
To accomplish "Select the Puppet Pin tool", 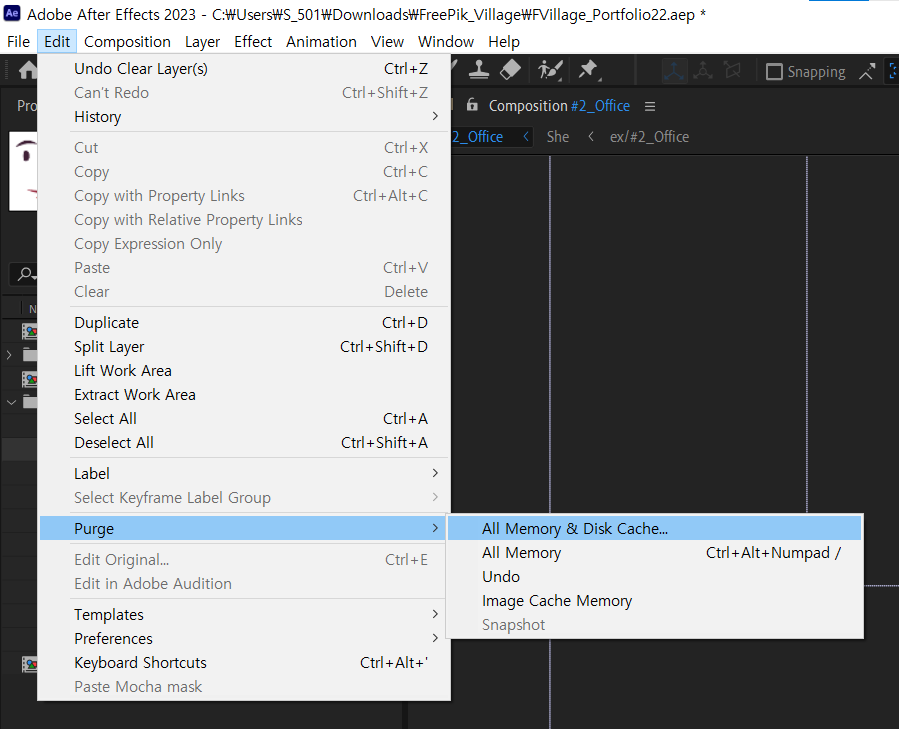I will pos(588,71).
